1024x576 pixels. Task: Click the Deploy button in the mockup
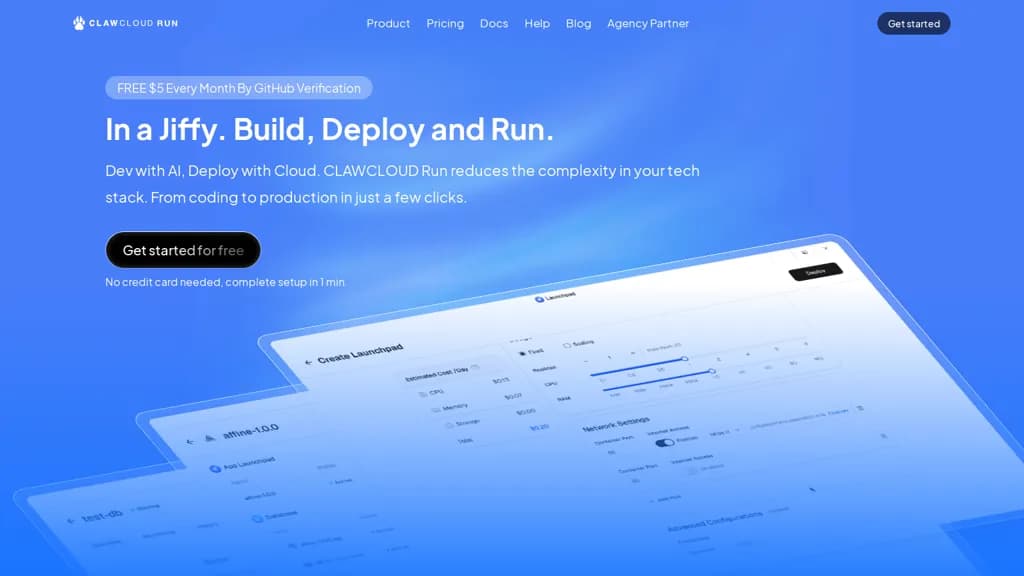pos(816,271)
